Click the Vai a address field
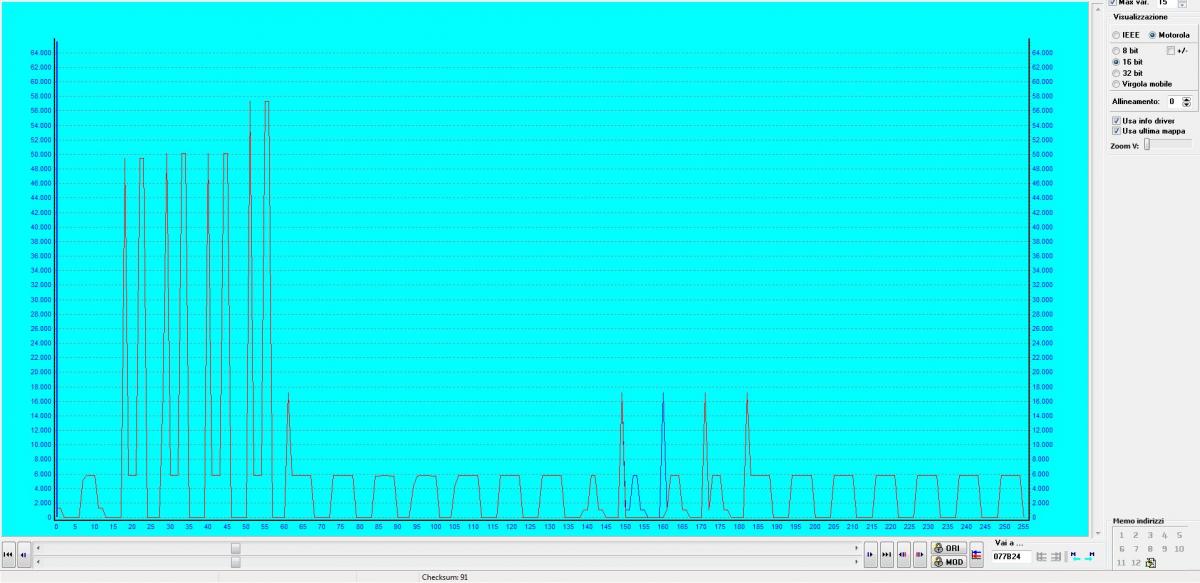This screenshot has height=583, width=1200. (x=1011, y=556)
